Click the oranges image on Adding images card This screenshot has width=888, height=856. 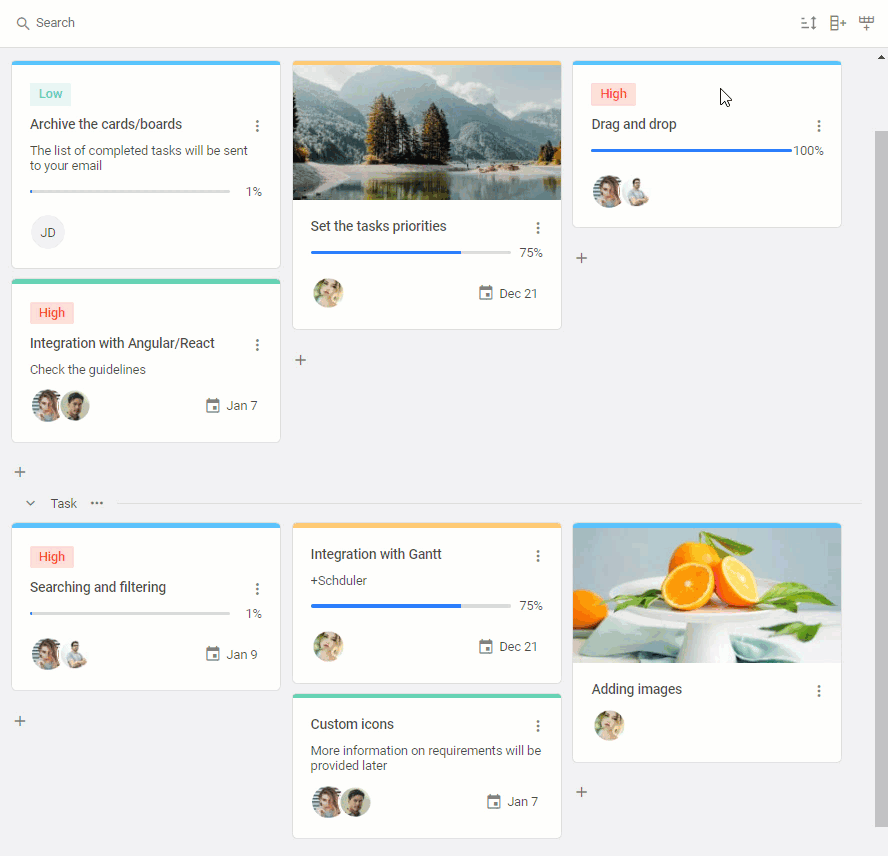[x=707, y=595]
